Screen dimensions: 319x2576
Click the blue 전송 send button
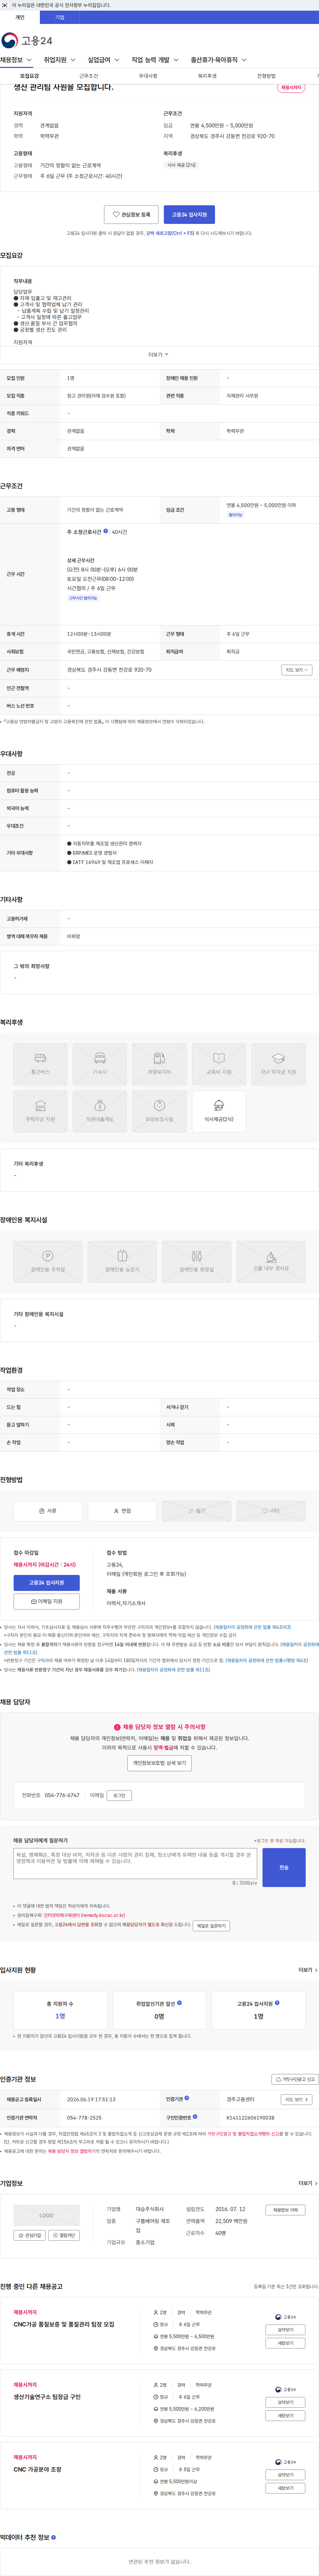[284, 1867]
